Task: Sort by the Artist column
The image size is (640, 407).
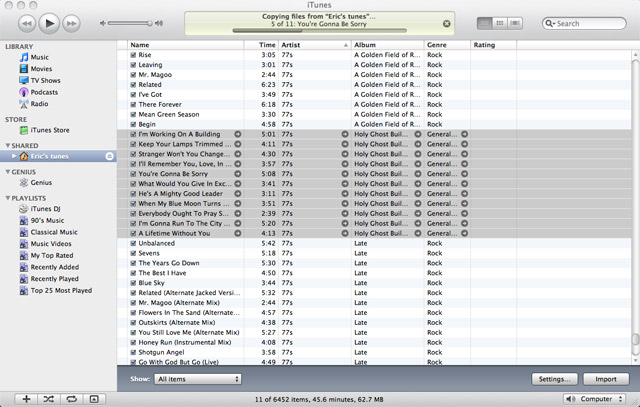Action: [315, 45]
